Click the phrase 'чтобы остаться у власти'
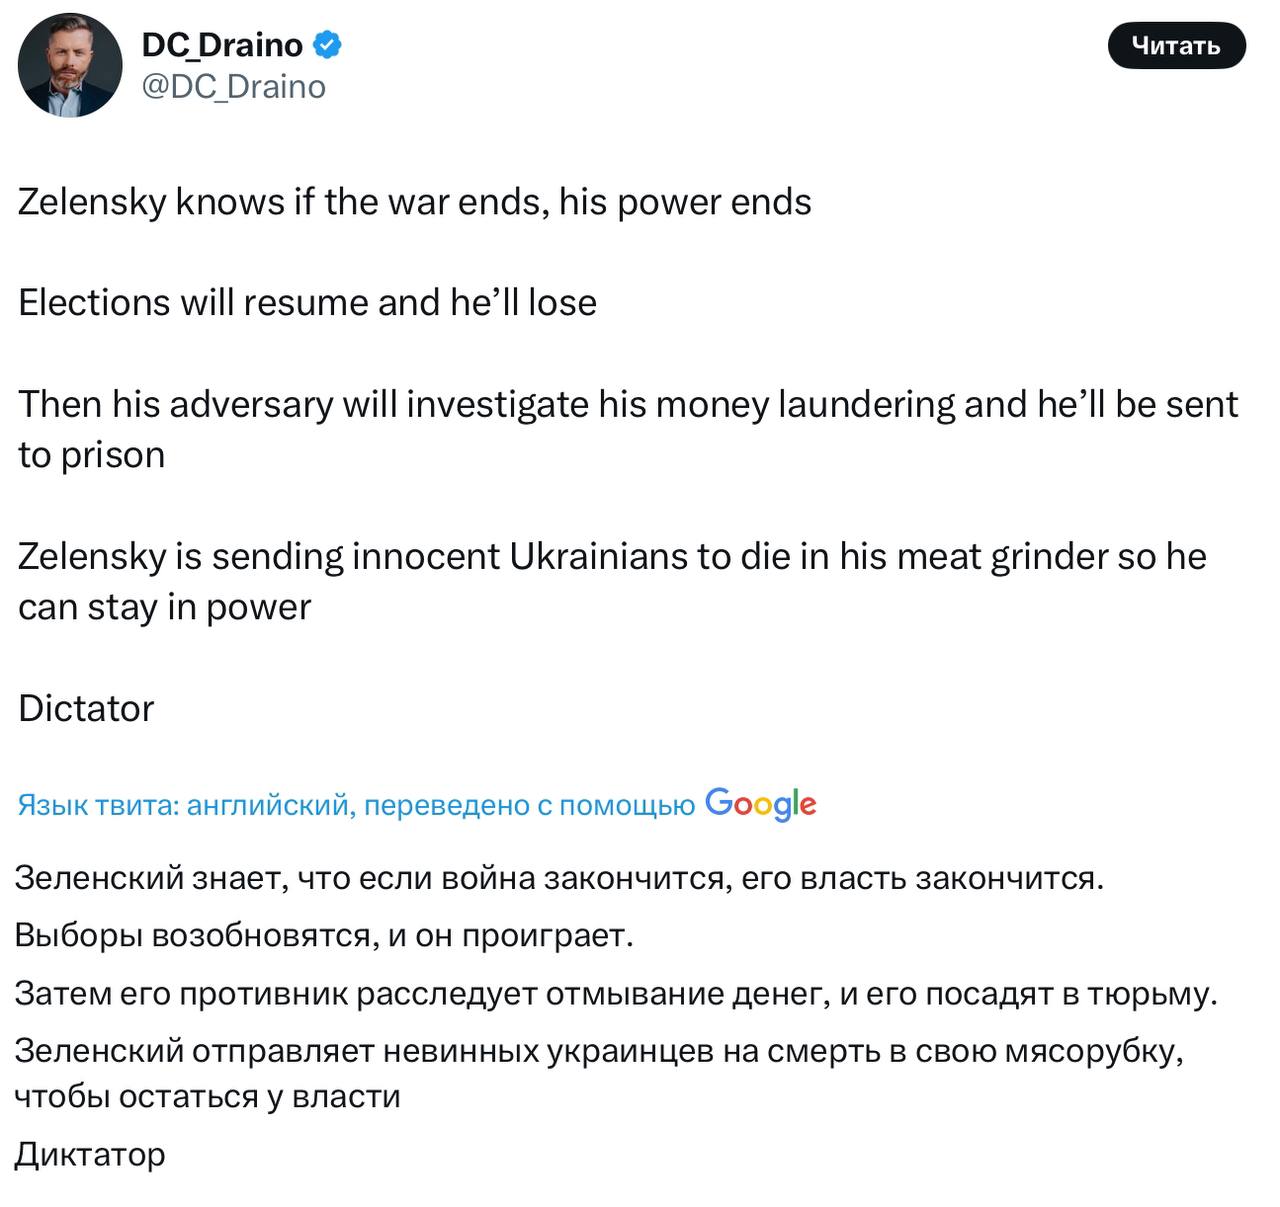 207,1097
